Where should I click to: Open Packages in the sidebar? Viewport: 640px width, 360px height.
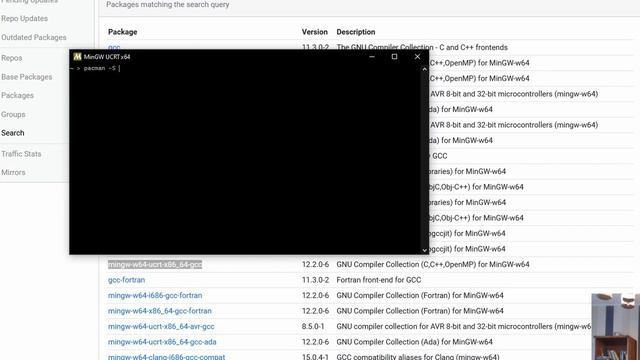17,96
